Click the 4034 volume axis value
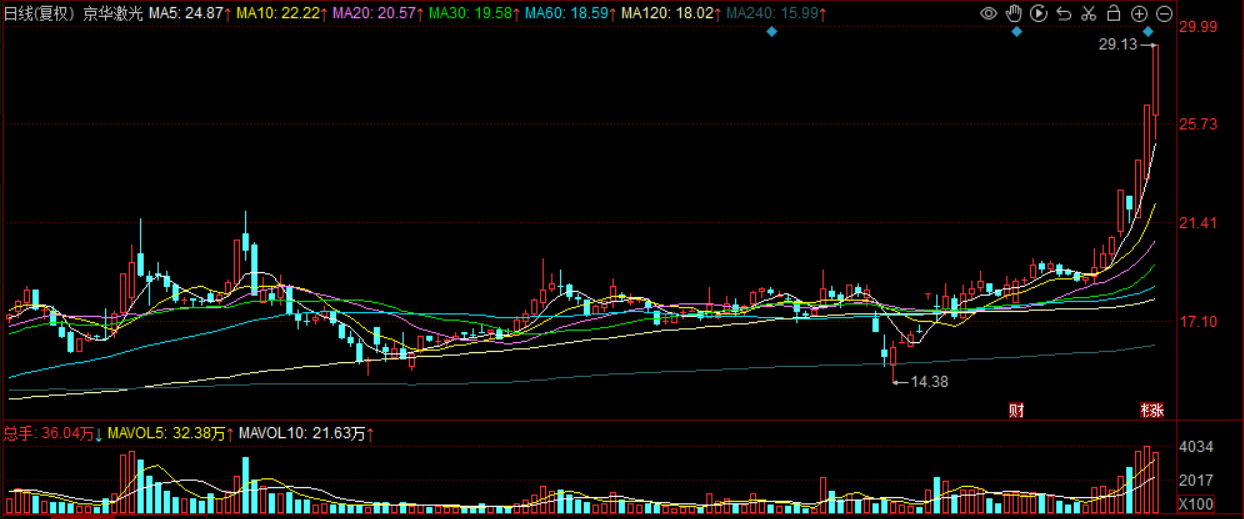This screenshot has width=1244, height=519. tap(1197, 446)
